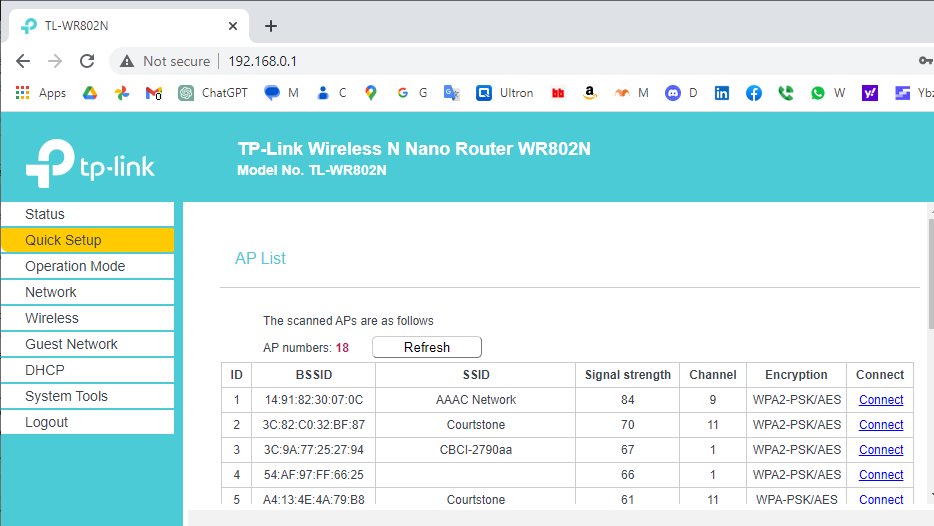Open the WhatsApp bookmark
934x526 pixels.
tap(828, 93)
